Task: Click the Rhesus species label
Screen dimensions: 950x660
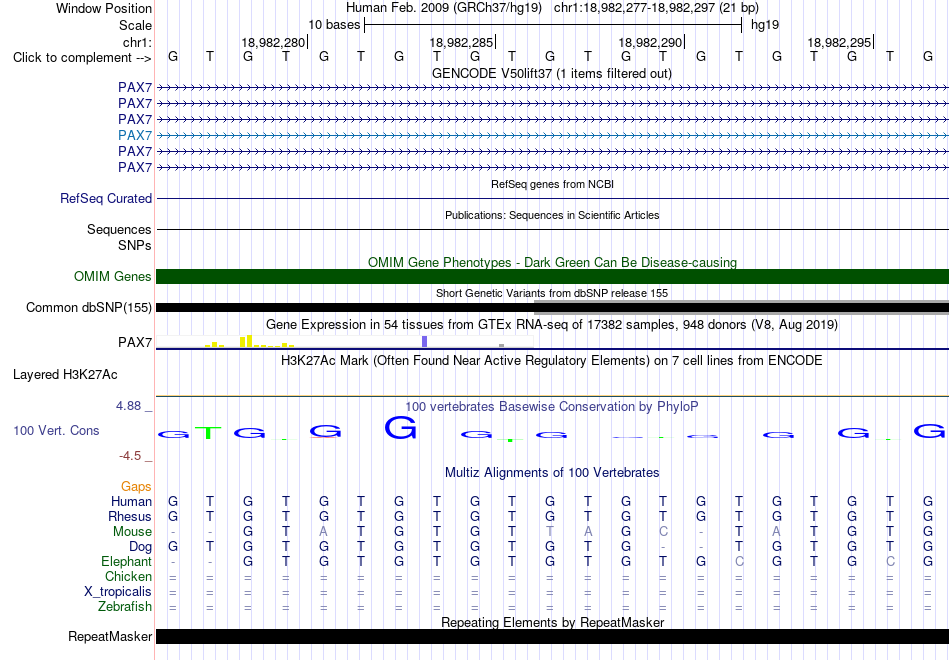Action: 130,517
